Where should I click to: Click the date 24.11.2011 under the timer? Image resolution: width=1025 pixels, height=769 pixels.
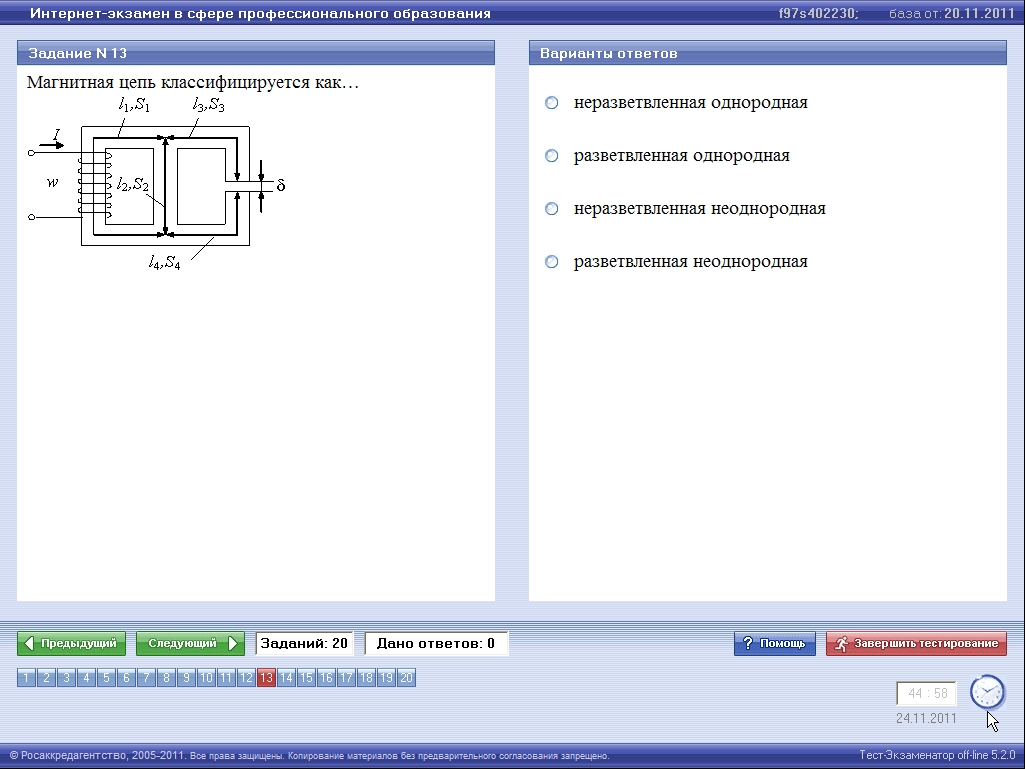point(926,718)
